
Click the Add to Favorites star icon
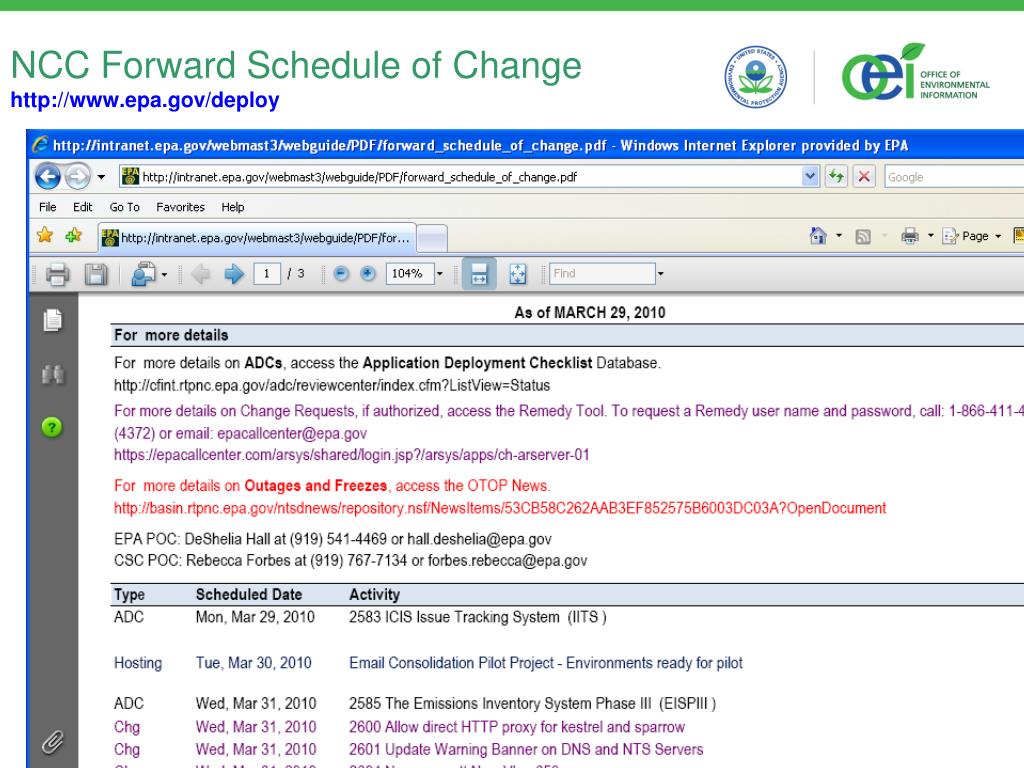click(x=73, y=235)
